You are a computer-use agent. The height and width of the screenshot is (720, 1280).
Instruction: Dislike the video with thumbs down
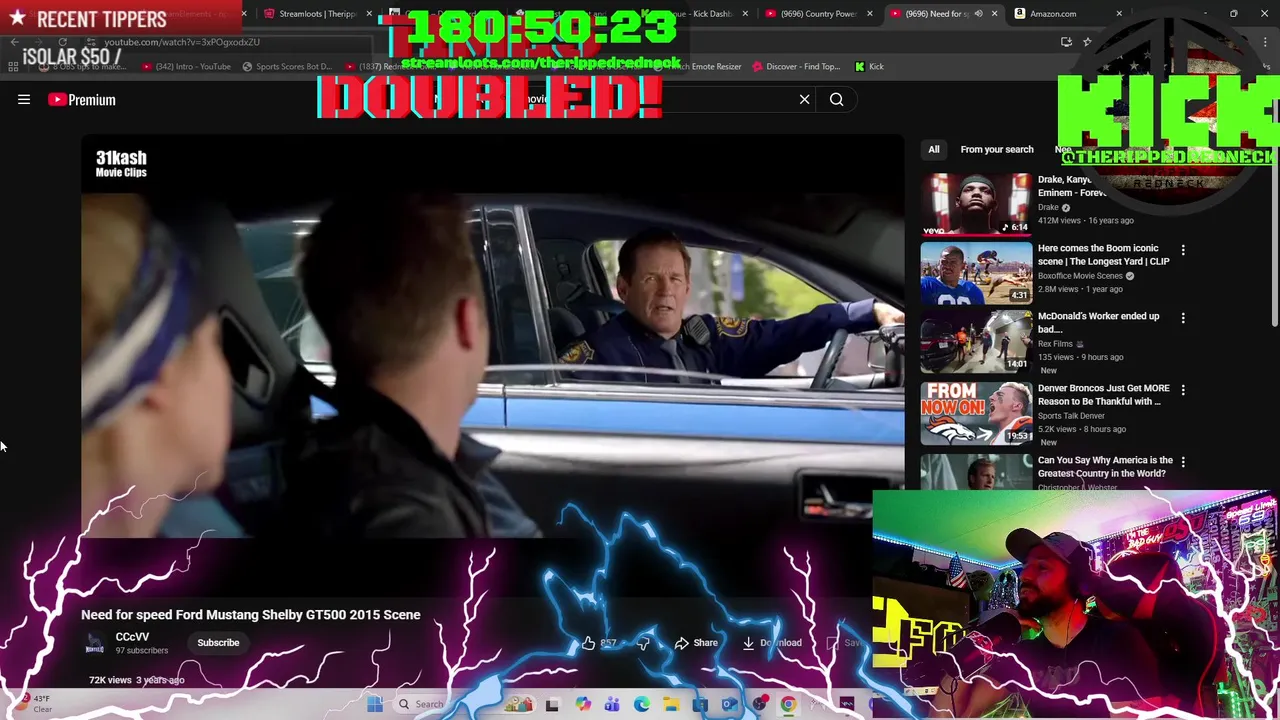coord(643,643)
